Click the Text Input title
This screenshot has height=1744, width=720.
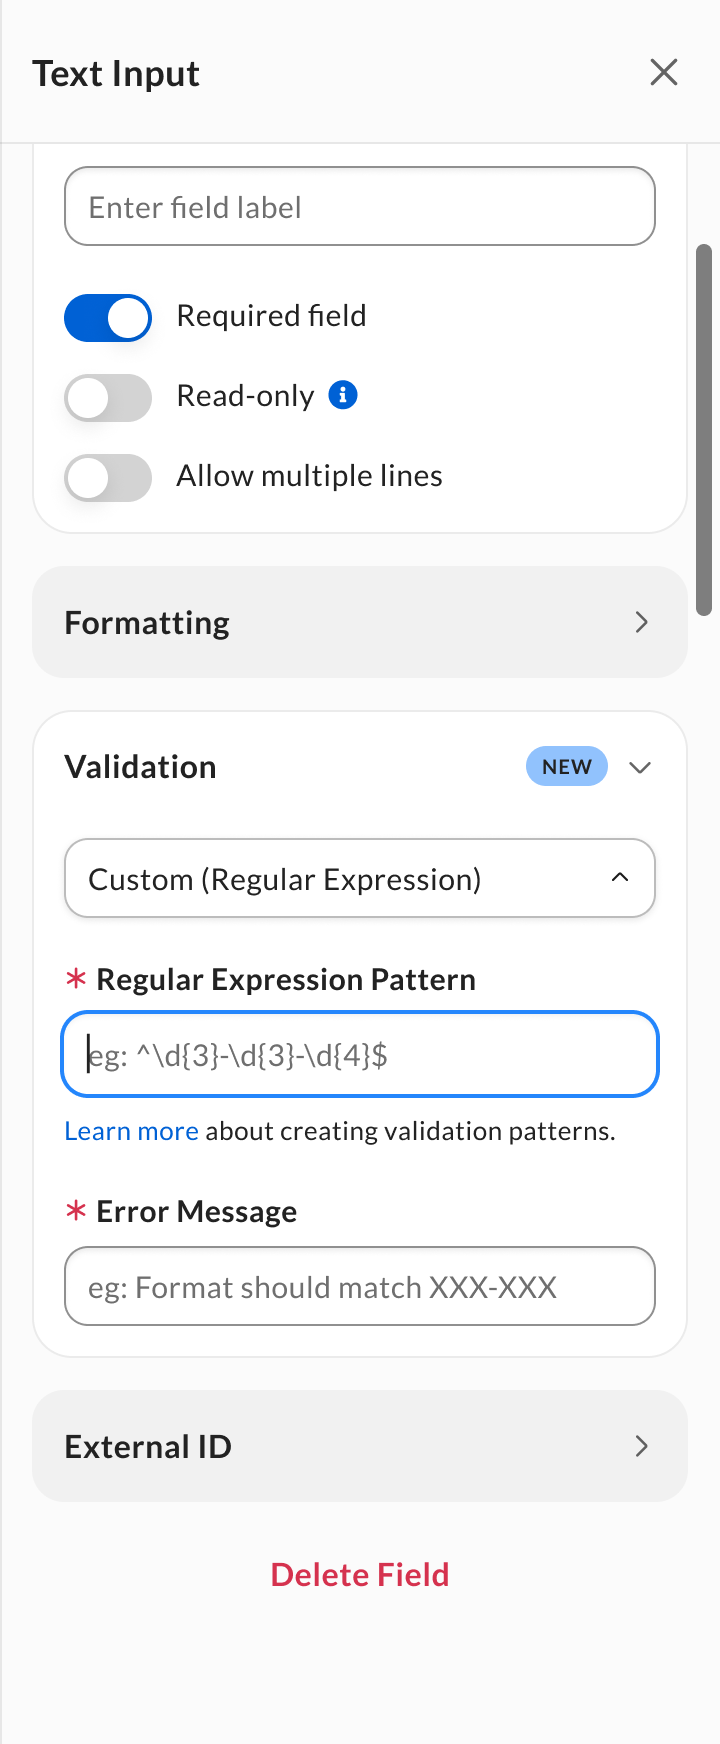[116, 73]
